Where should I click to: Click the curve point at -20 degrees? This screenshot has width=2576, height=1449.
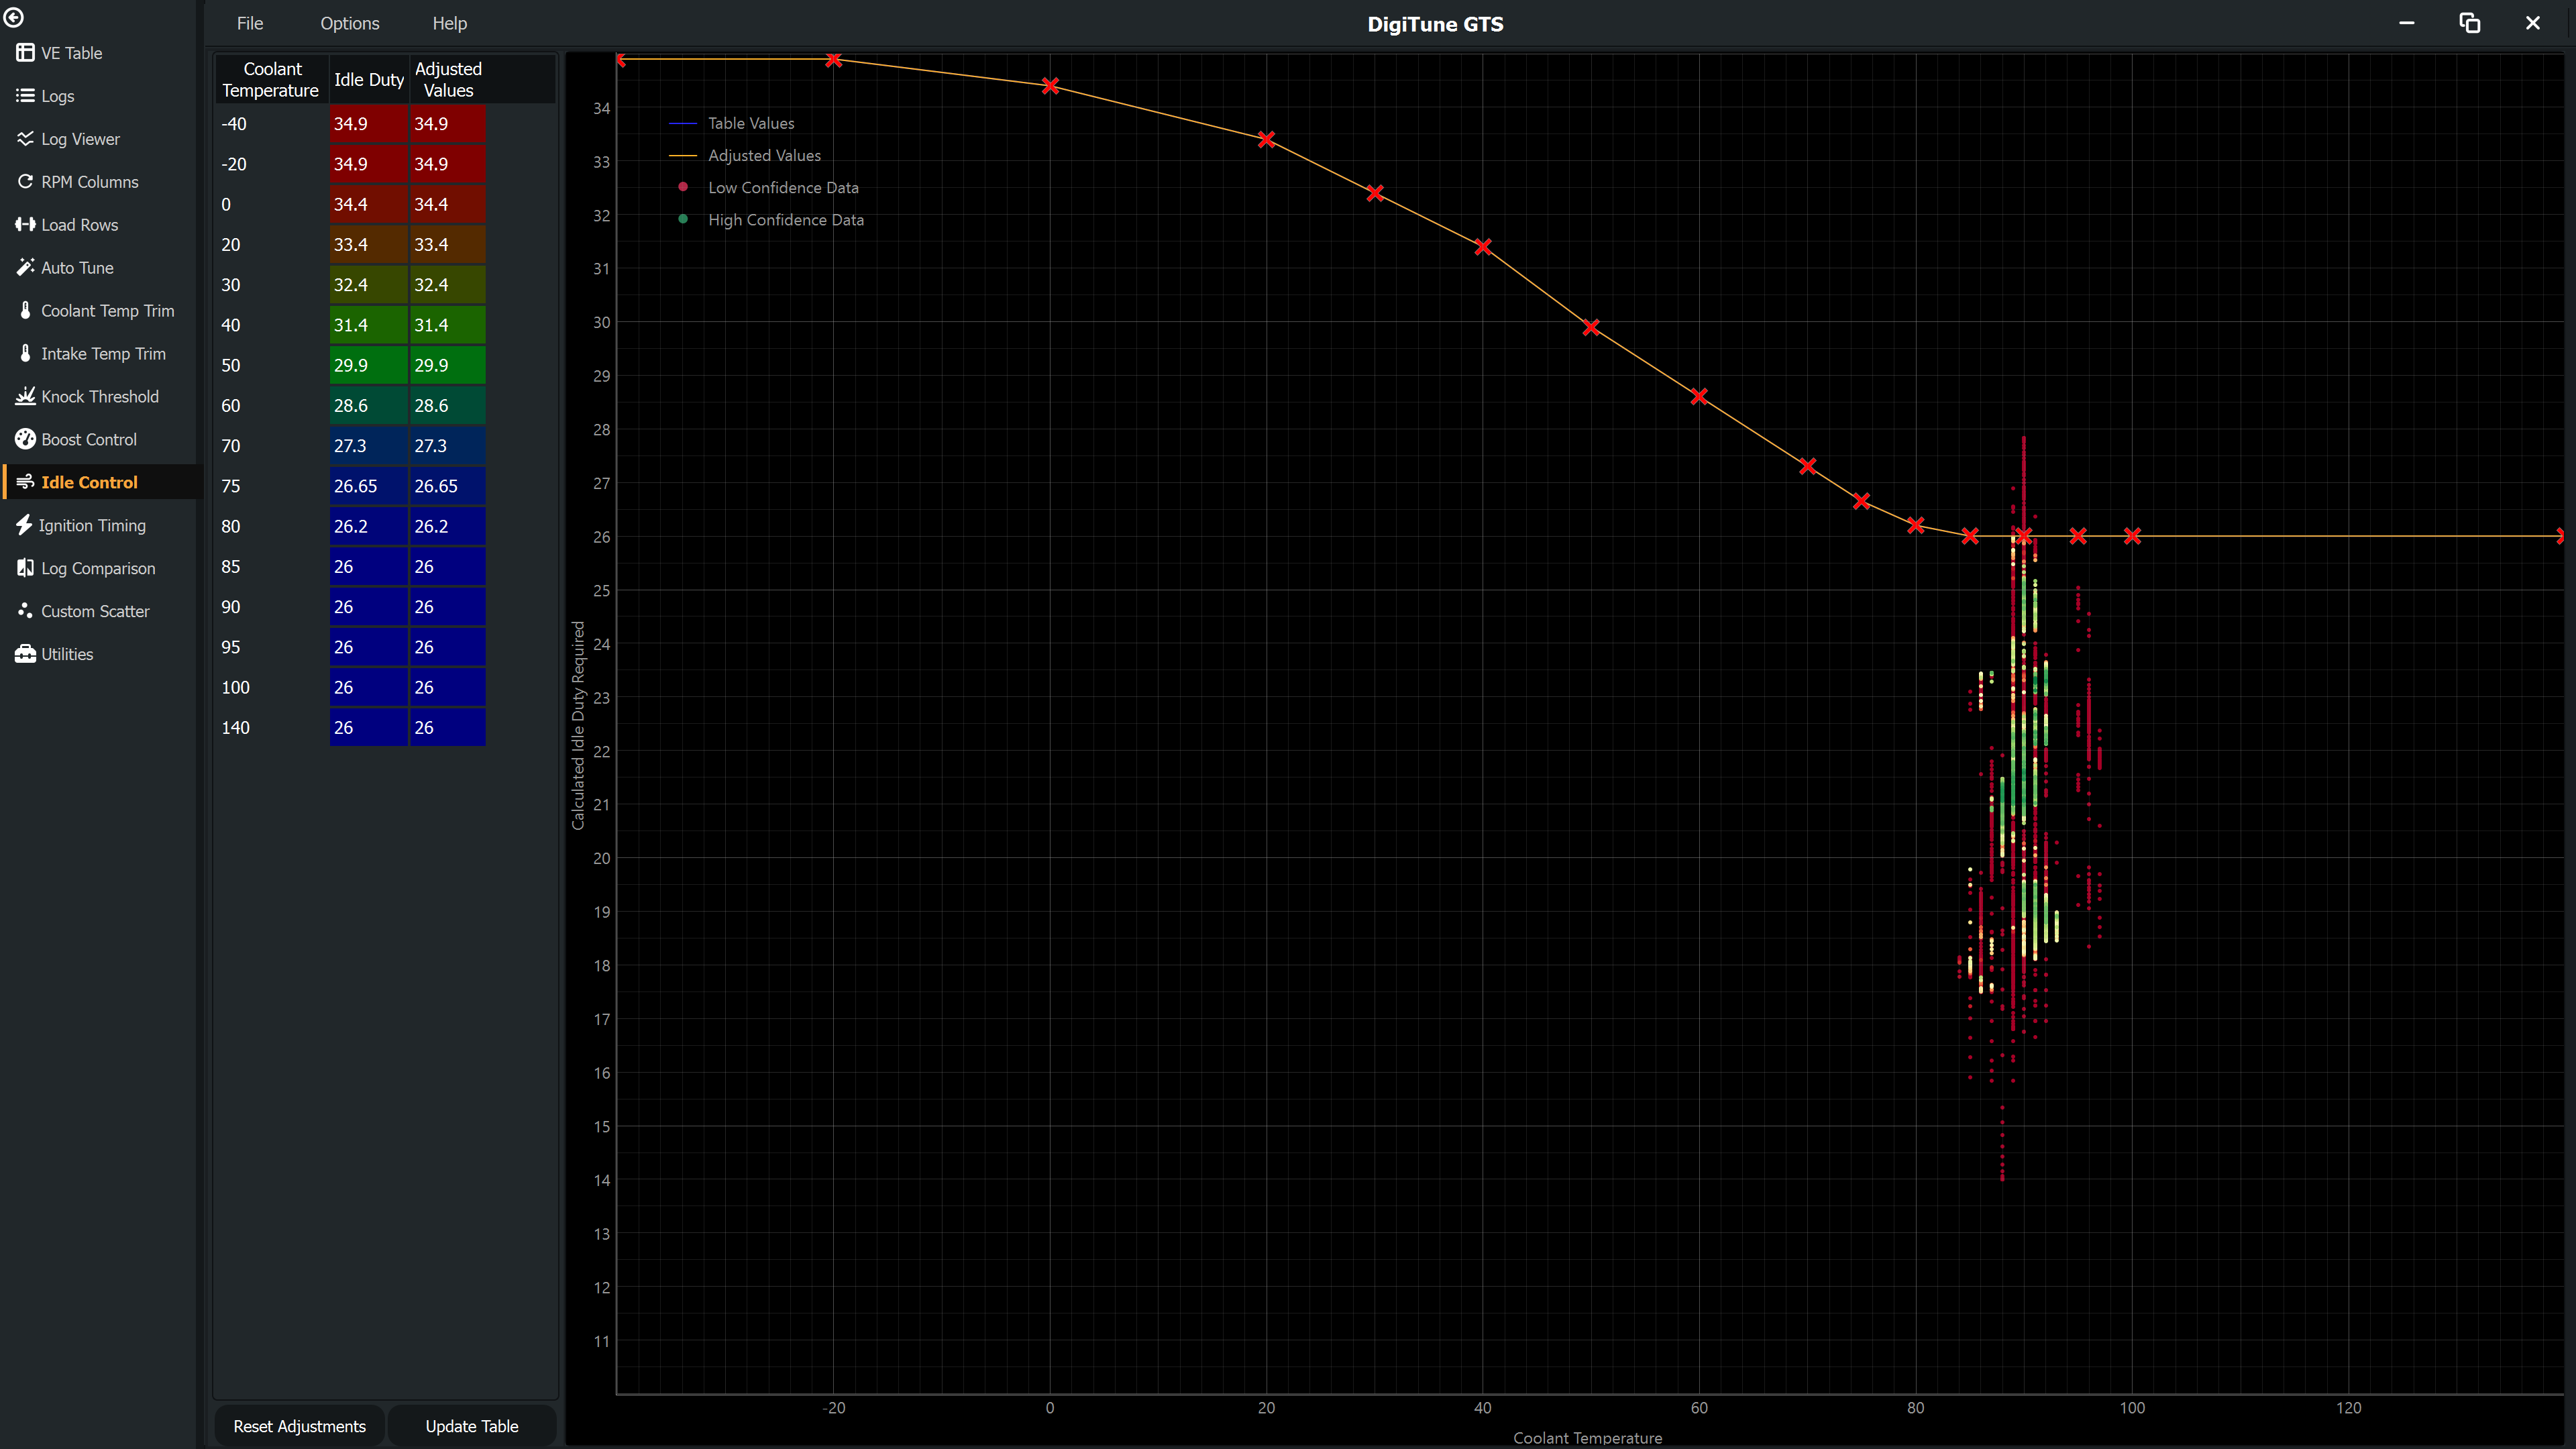[x=833, y=59]
